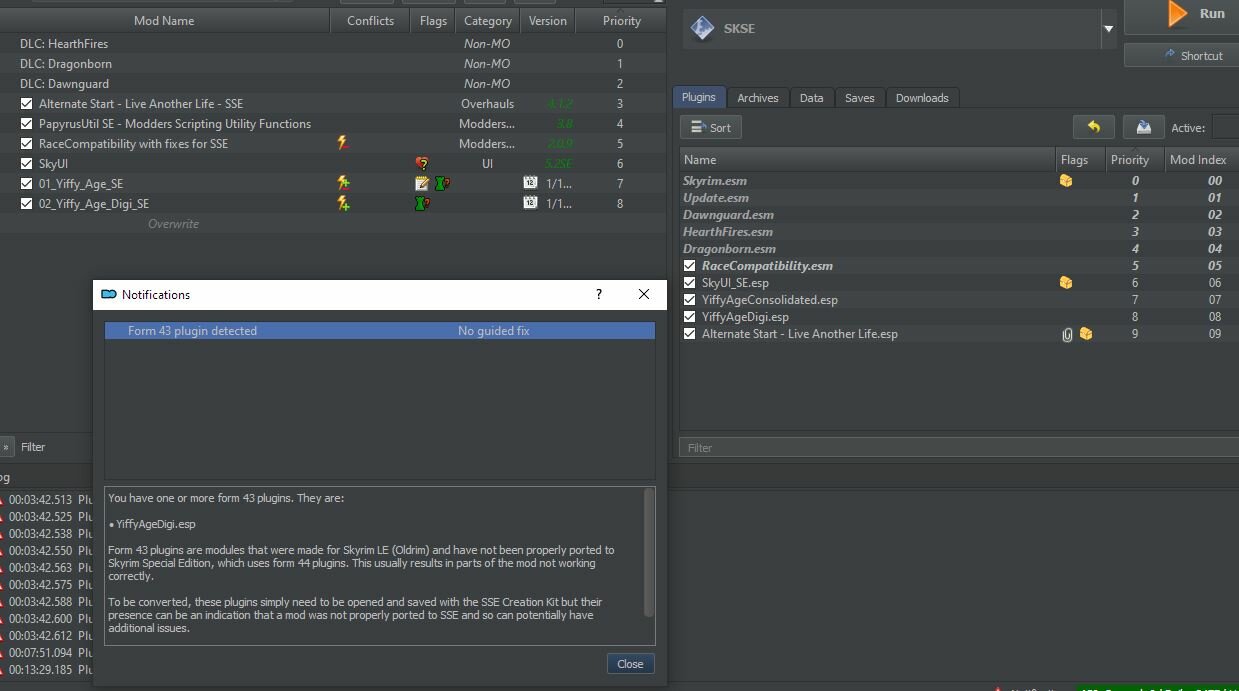Click the Version column header
Screen dimensions: 1239x691
547,20
